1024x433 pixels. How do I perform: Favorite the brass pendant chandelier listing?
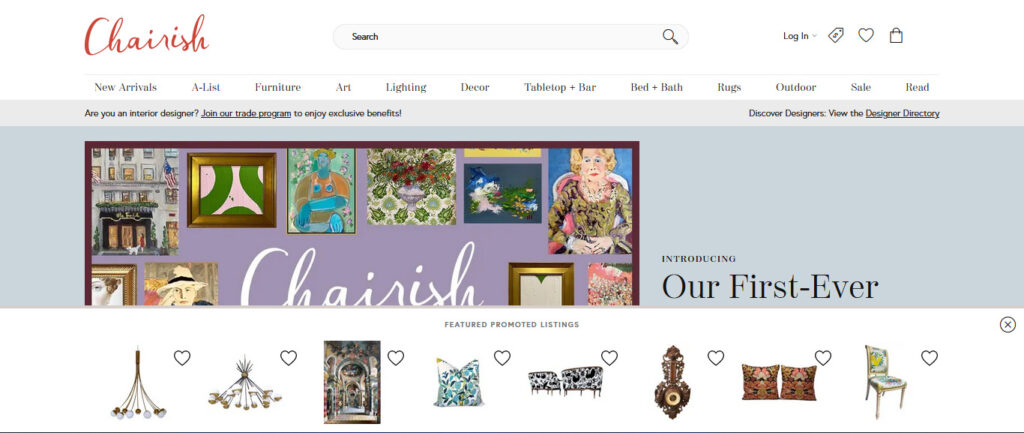pos(182,358)
